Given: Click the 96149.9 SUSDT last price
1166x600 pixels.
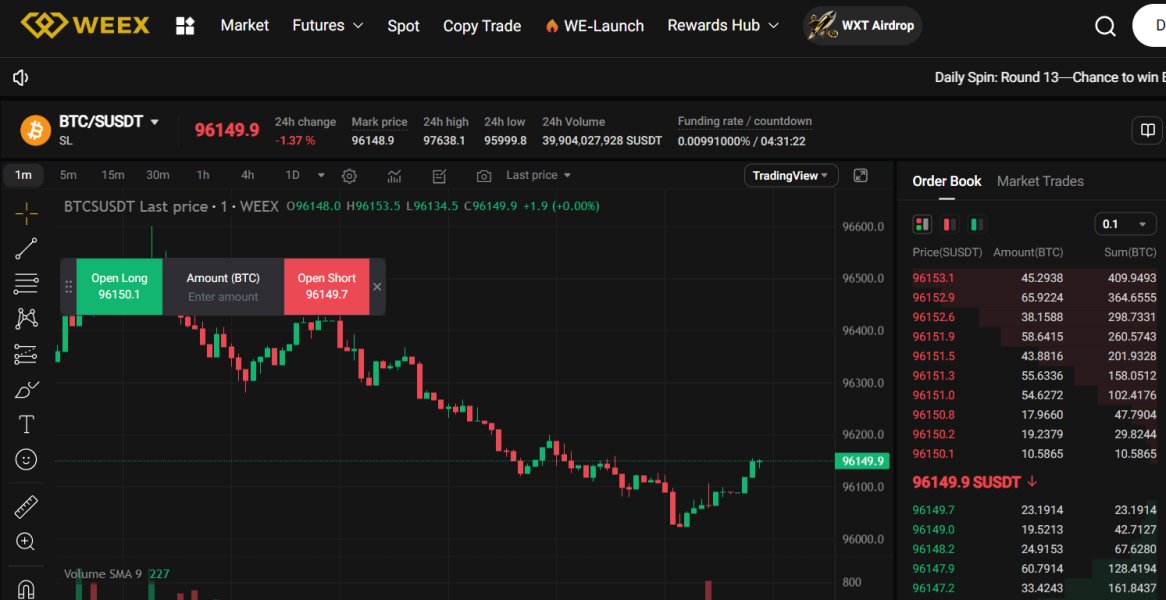Looking at the screenshot, I should (967, 482).
